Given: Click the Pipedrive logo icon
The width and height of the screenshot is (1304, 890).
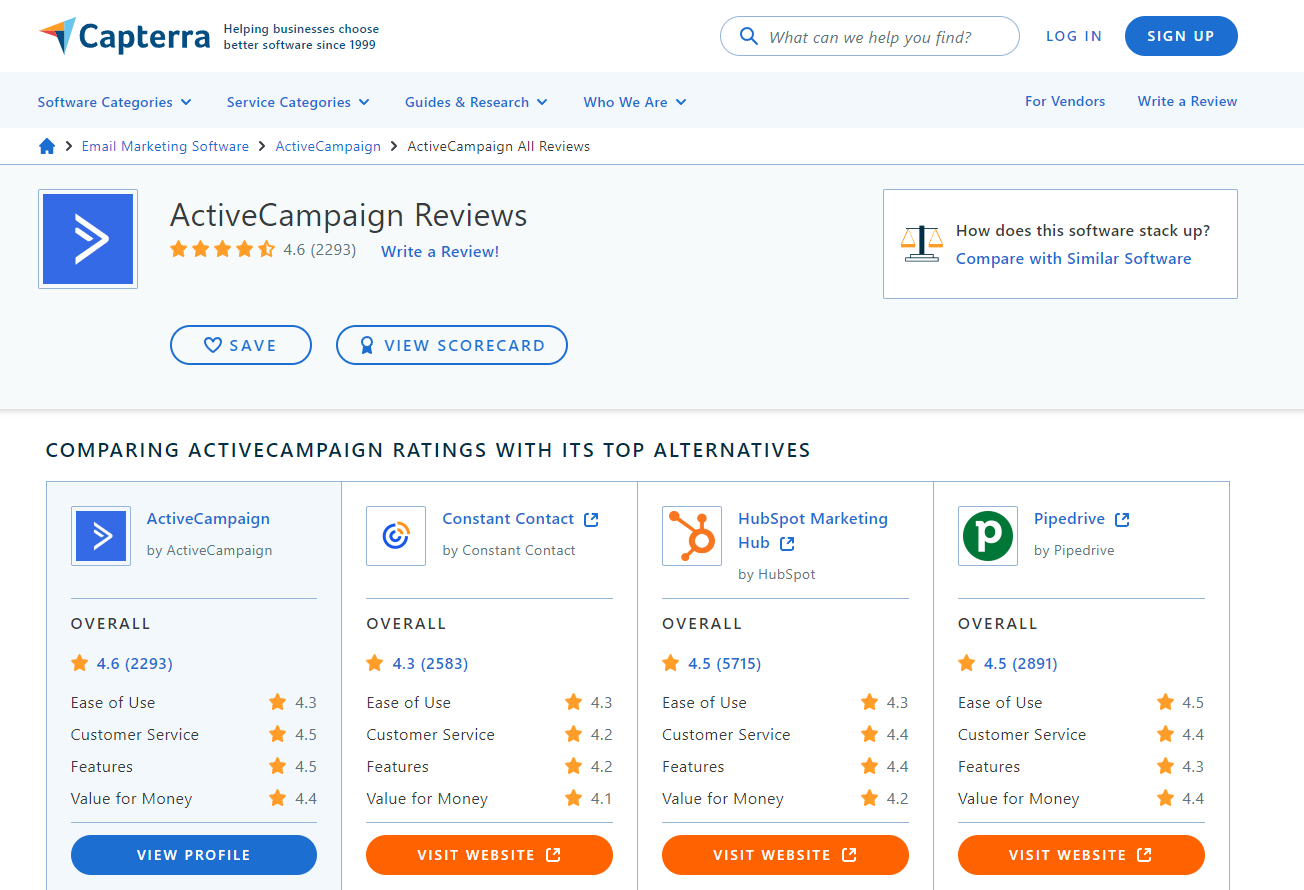Looking at the screenshot, I should [988, 536].
